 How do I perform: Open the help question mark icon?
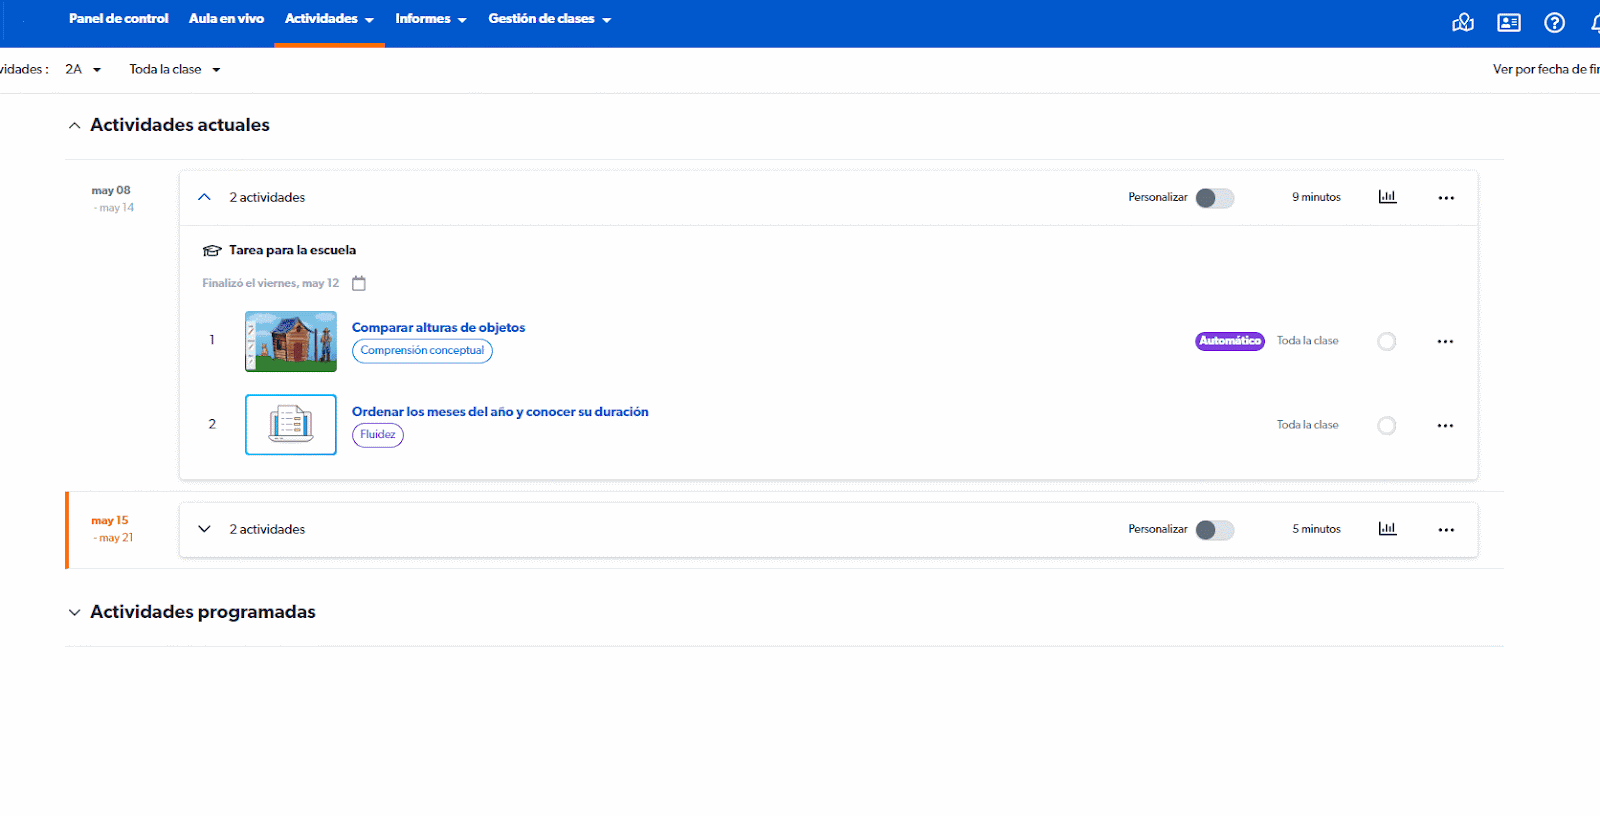coord(1554,22)
